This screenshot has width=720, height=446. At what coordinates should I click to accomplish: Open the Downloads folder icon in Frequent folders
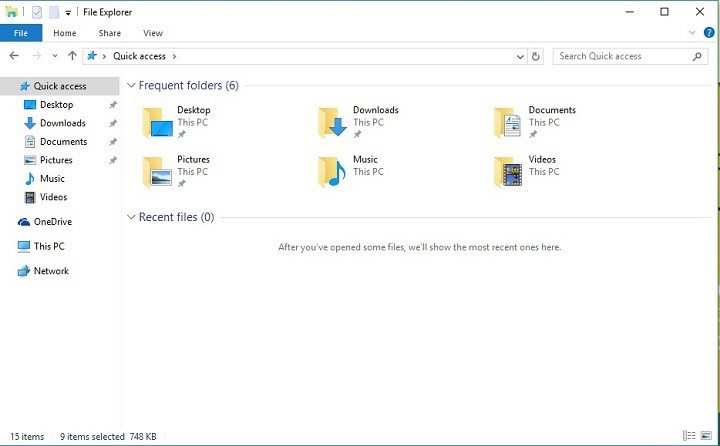[x=333, y=123]
